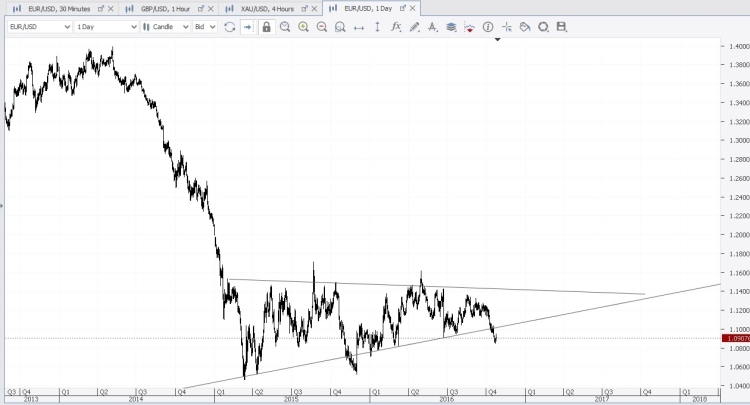Screen dimensions: 750x405
Task: Click the vertical fit arrows icon
Action: tap(377, 27)
